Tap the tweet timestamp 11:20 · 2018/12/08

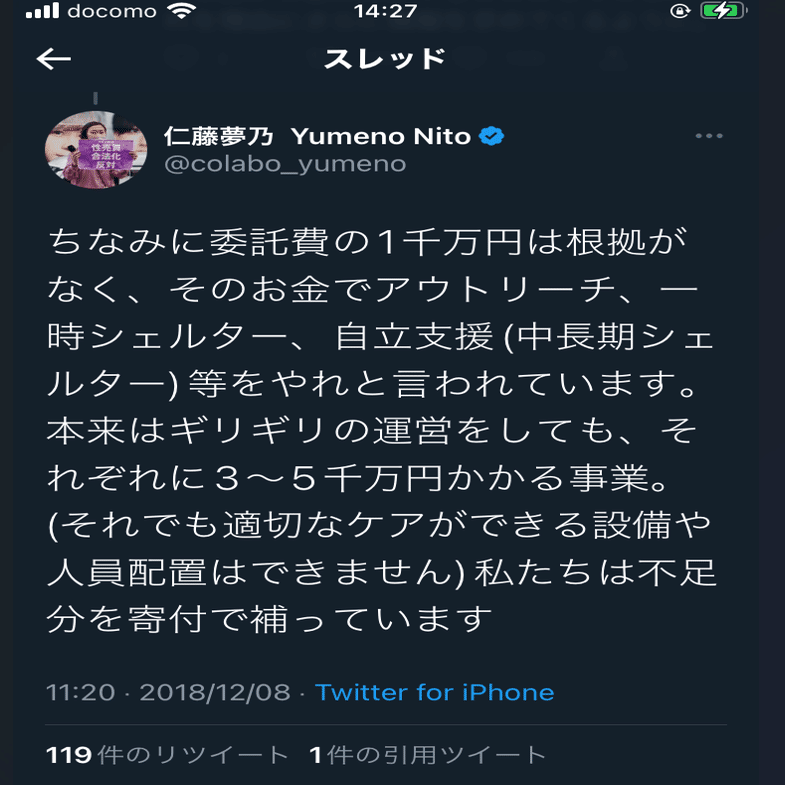coord(168,692)
